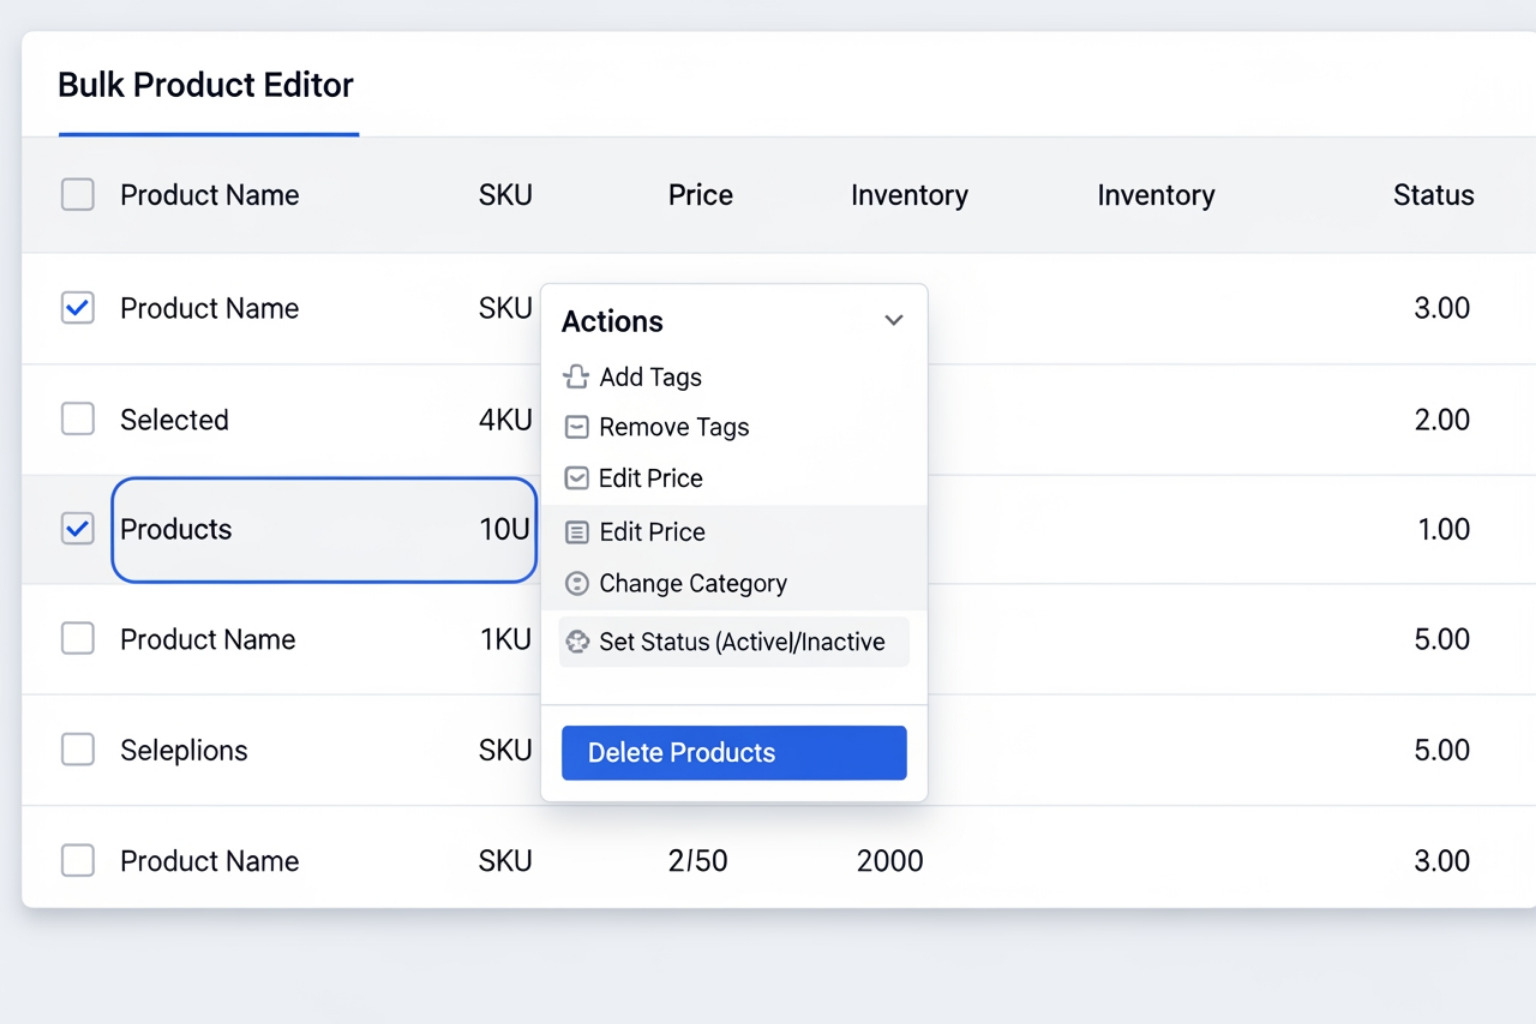Screen dimensions: 1536x1024
Task: Click the Remove Tags icon
Action: [x=577, y=427]
